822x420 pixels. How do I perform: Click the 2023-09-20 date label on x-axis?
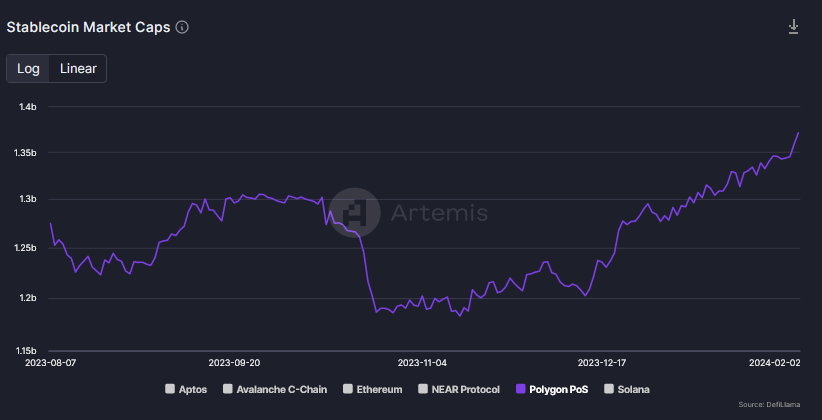click(235, 363)
